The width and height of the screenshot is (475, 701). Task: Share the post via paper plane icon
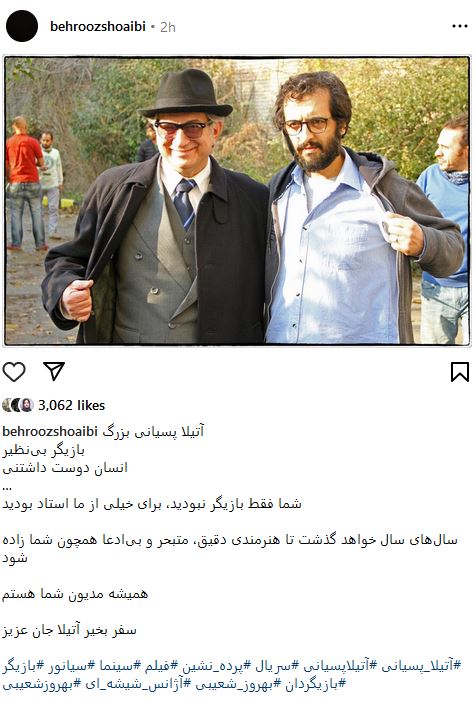(54, 371)
